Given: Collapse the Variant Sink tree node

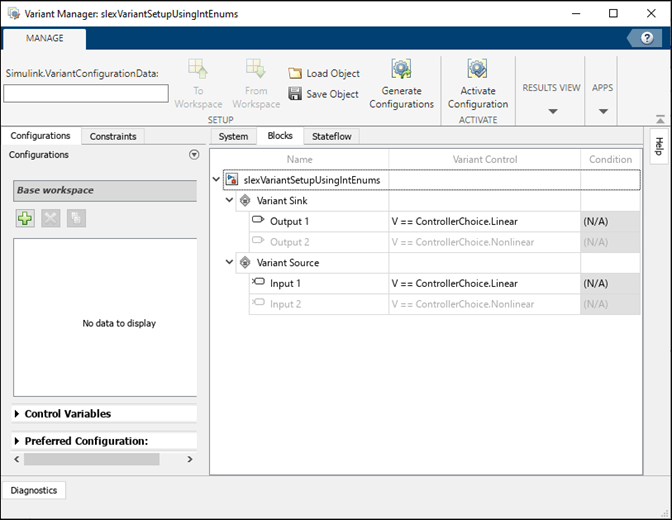Looking at the screenshot, I should pyautogui.click(x=230, y=200).
